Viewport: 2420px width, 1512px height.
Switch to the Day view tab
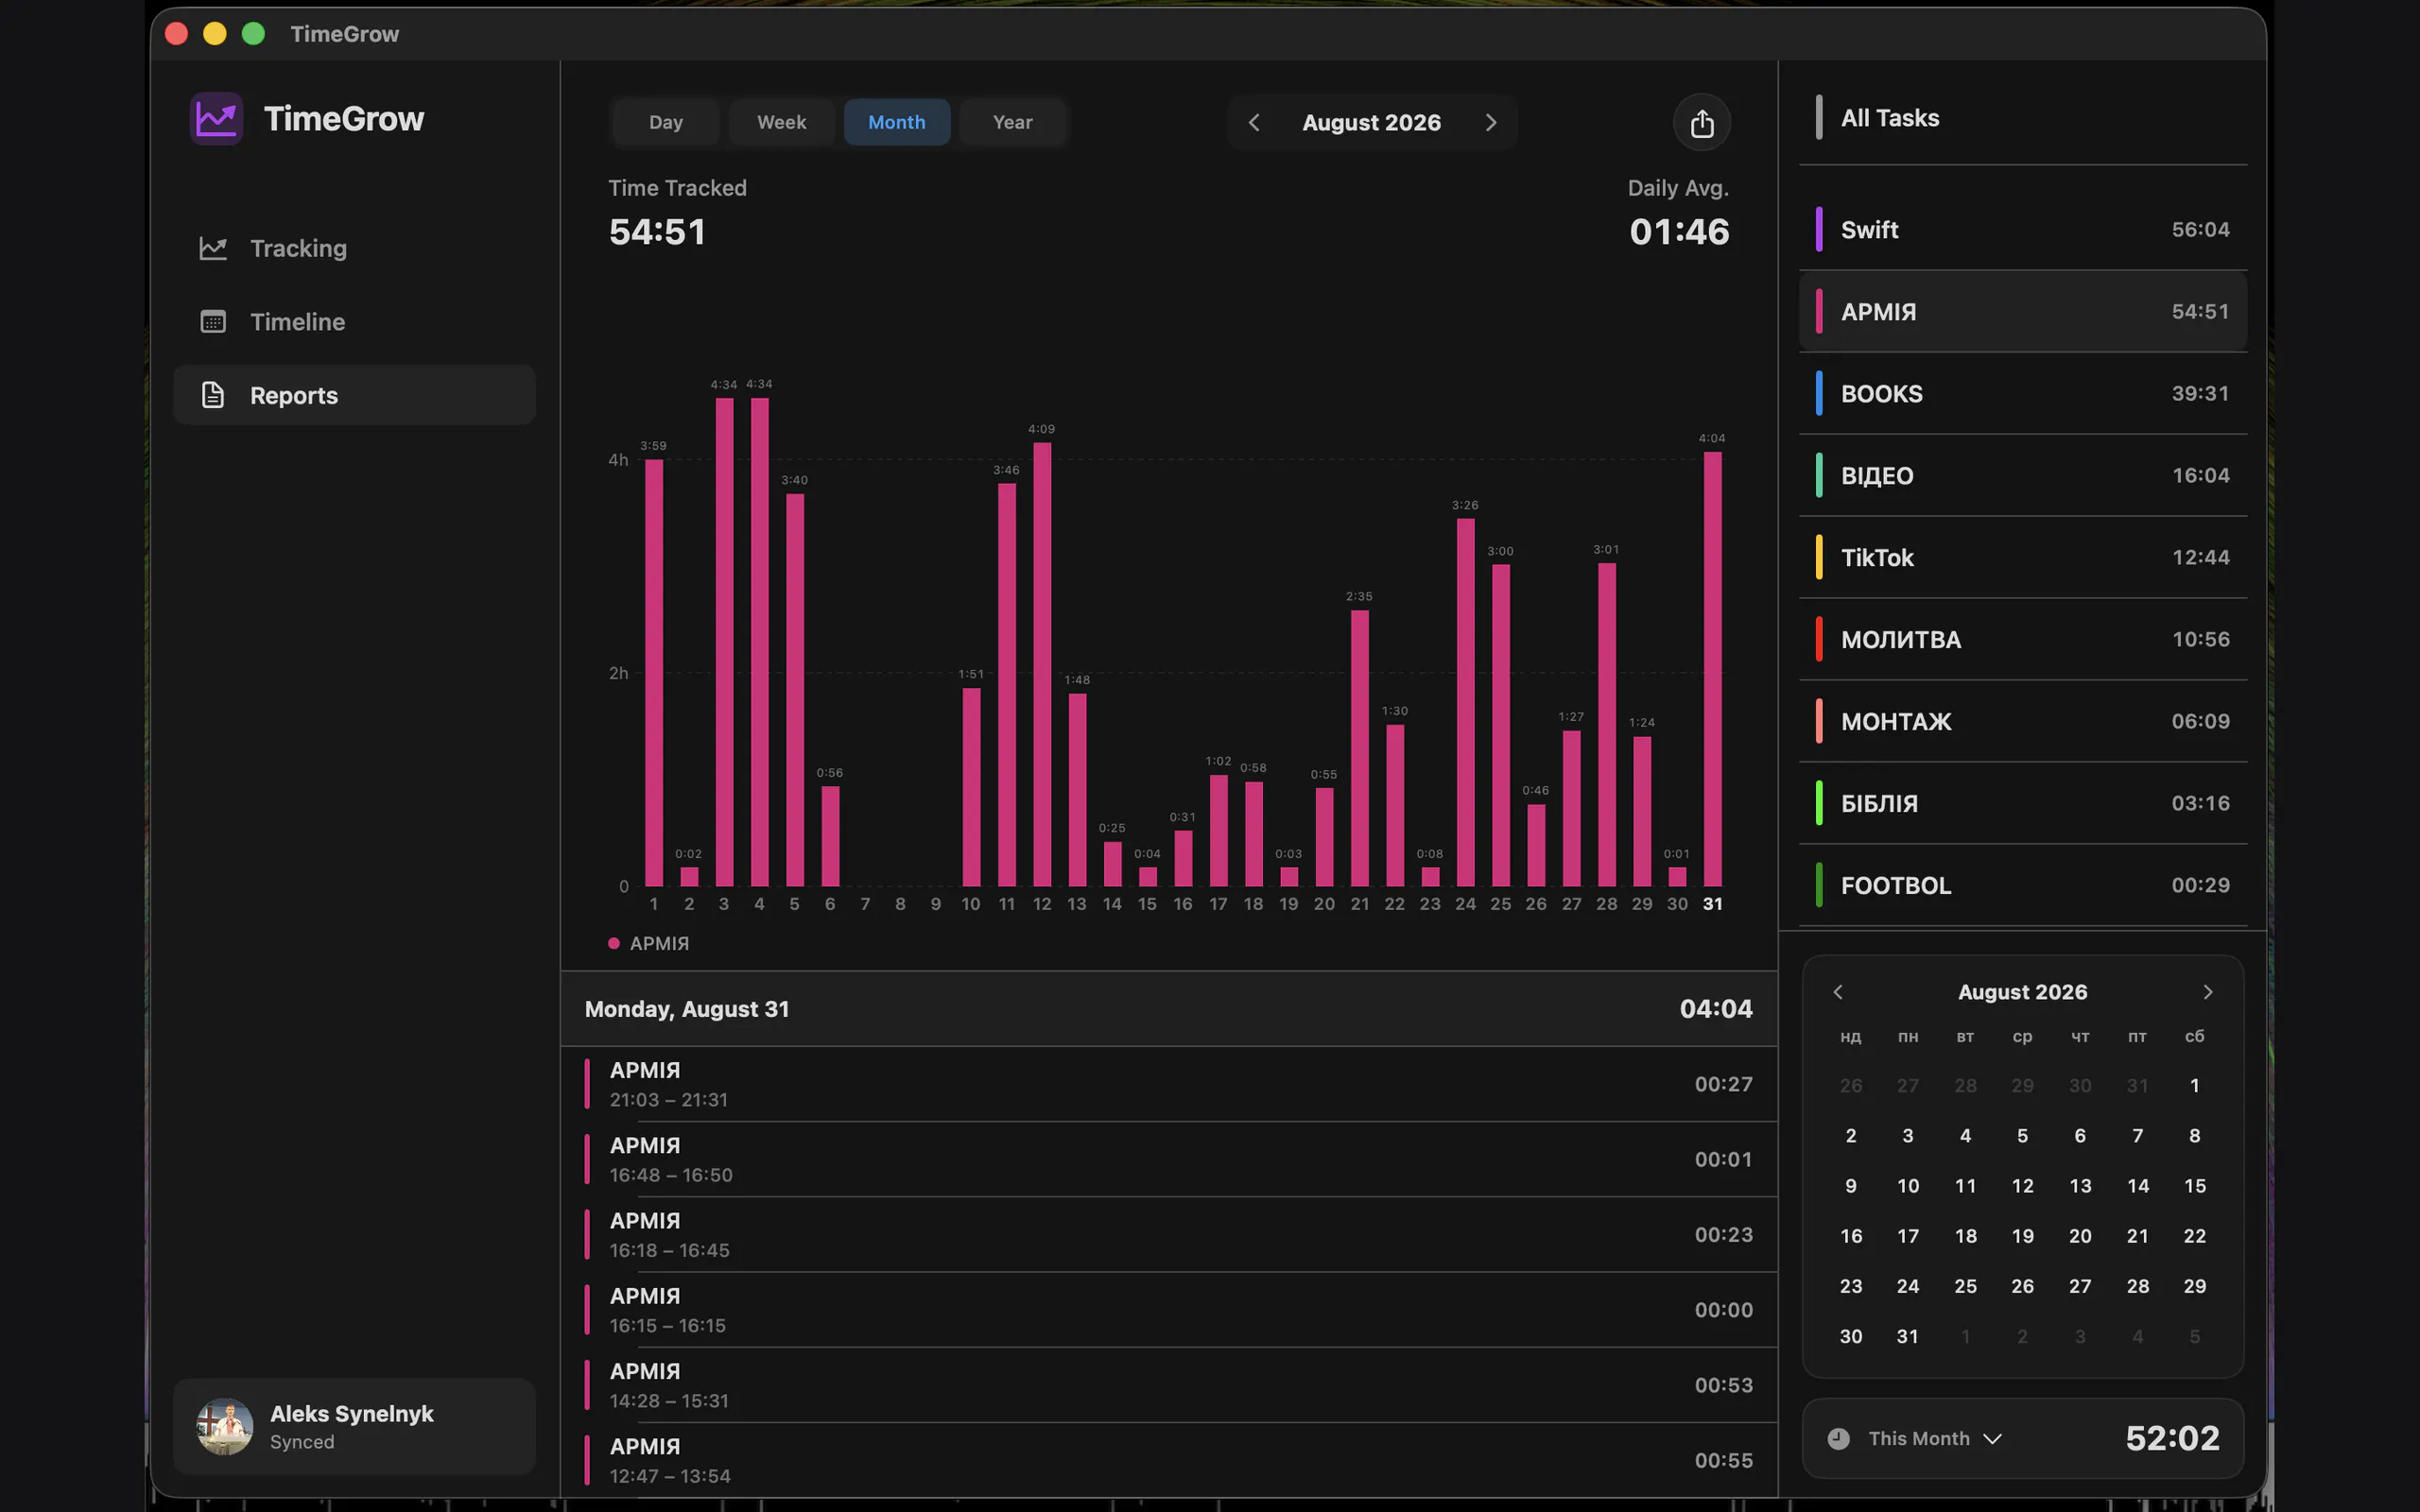[665, 122]
